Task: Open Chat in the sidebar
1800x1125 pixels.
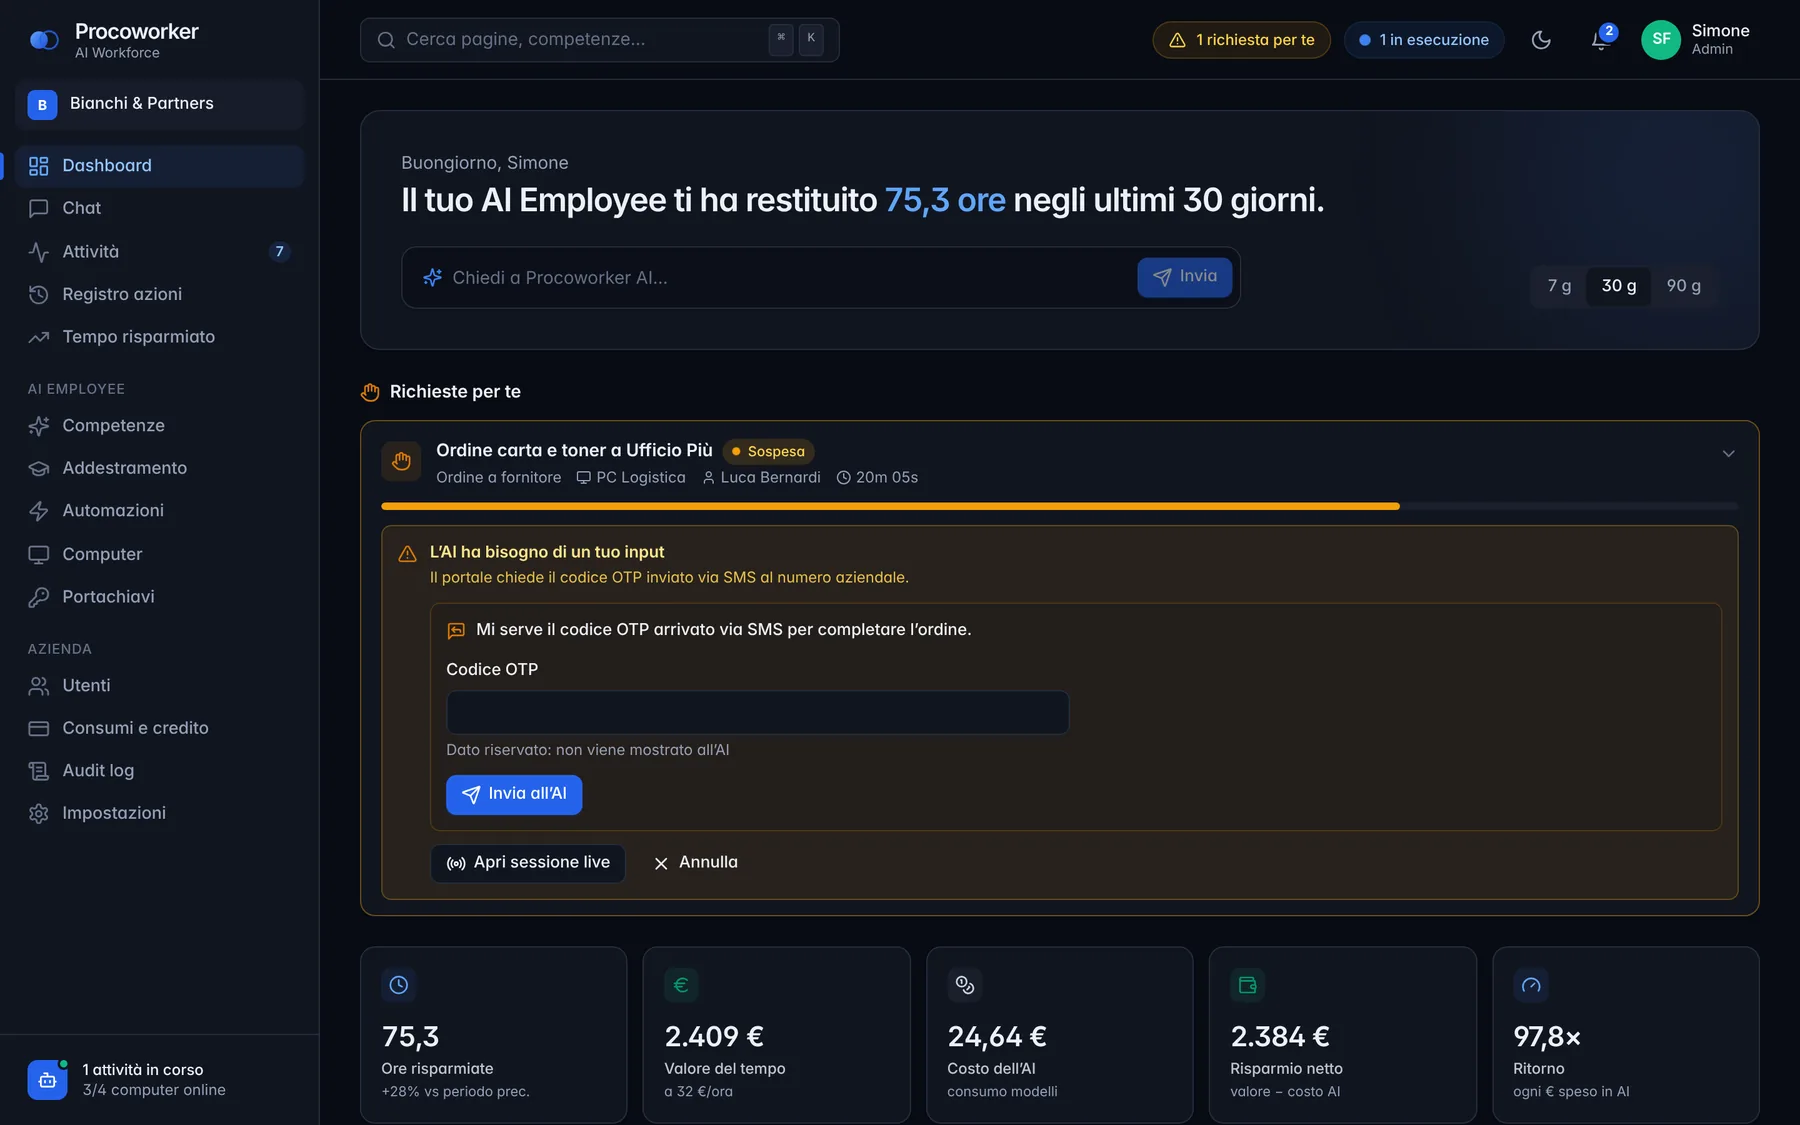Action: (159, 208)
